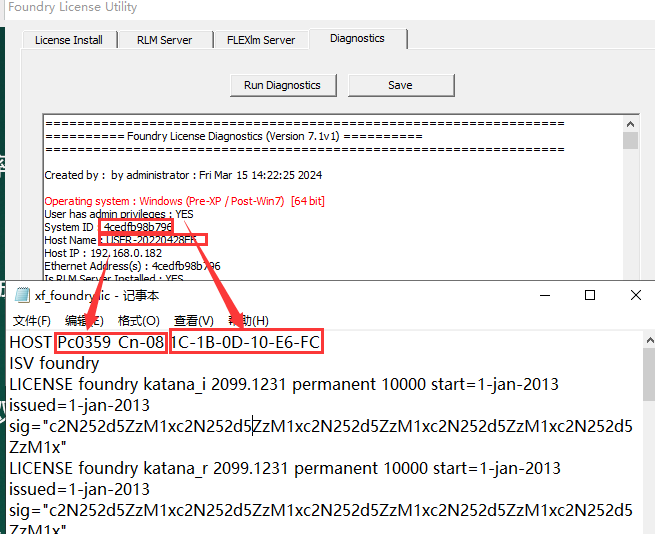Click the ISV foundry line
655x534 pixels.
pos(54,363)
